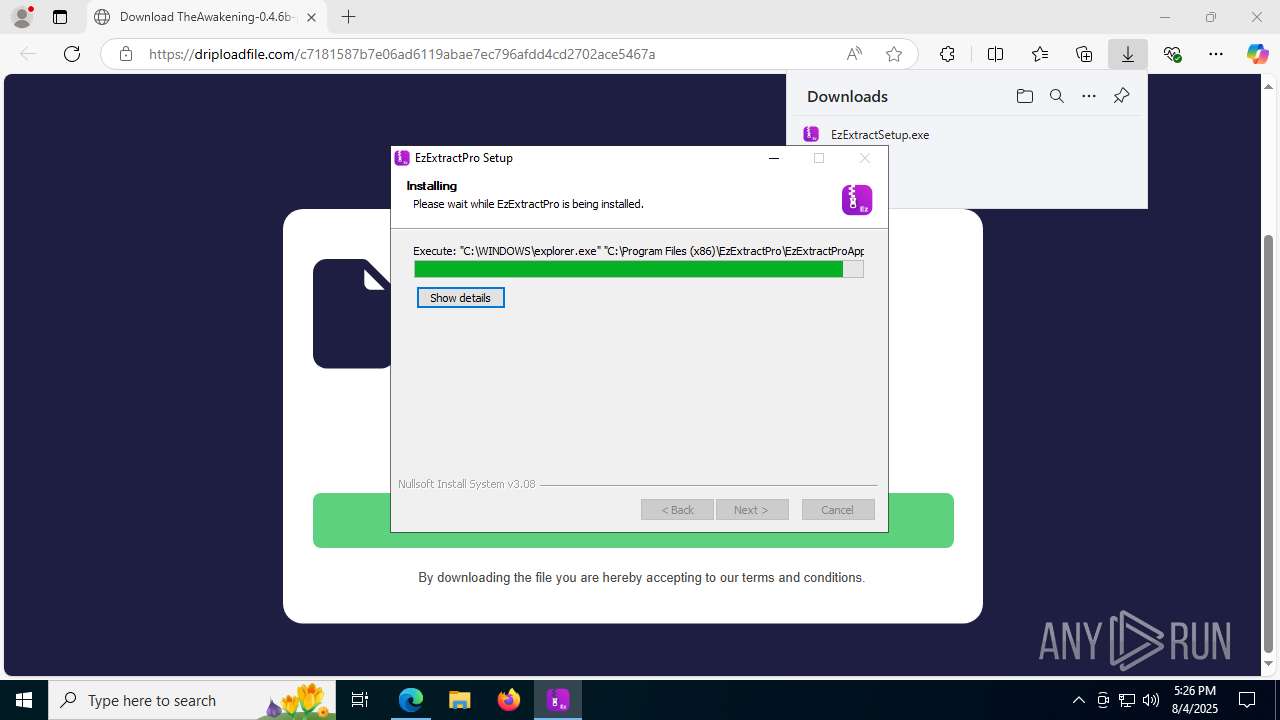Close the Download TheAwakening tab
Viewport: 1280px width, 720px height.
click(x=312, y=17)
